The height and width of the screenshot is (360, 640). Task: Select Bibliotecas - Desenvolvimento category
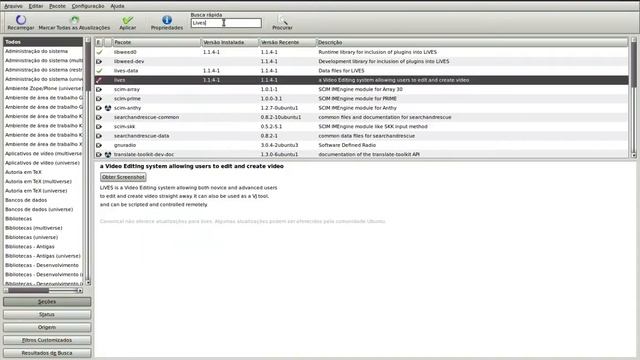[x=43, y=265]
